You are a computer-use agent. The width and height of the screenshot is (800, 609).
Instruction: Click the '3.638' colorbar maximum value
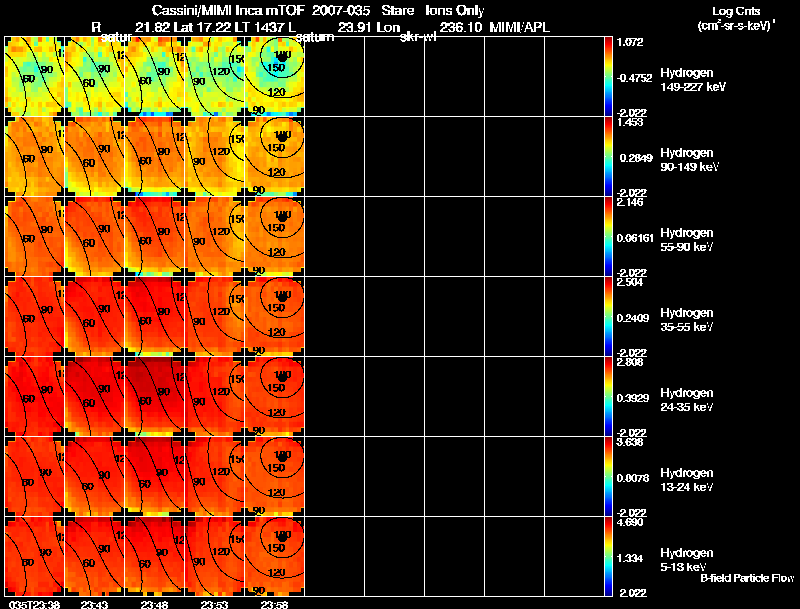pos(630,442)
